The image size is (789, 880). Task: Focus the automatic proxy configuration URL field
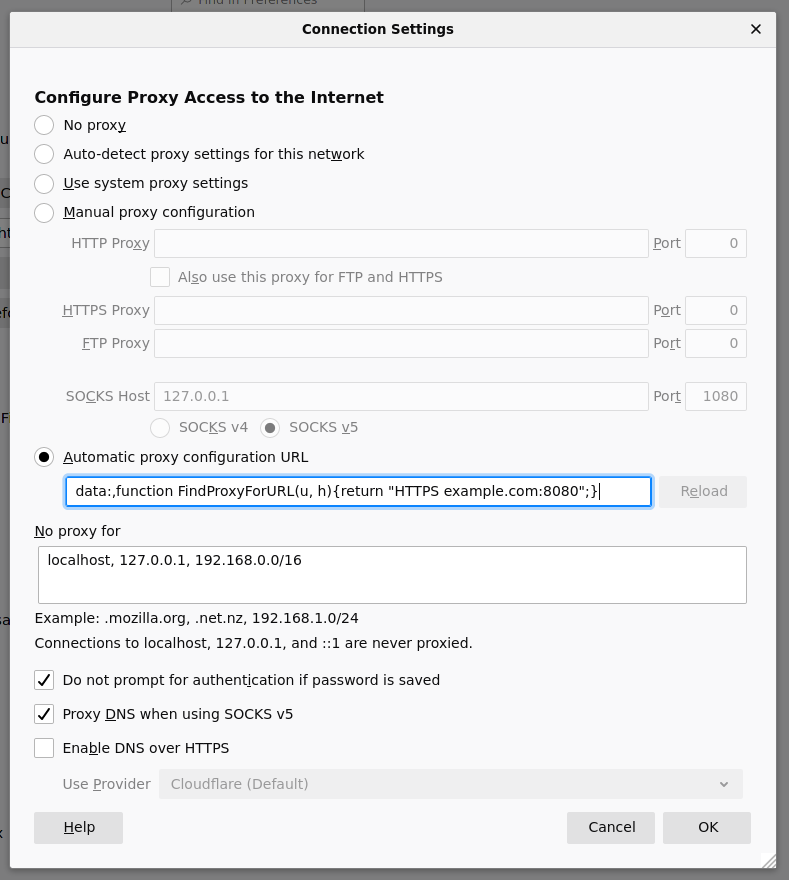click(x=358, y=491)
